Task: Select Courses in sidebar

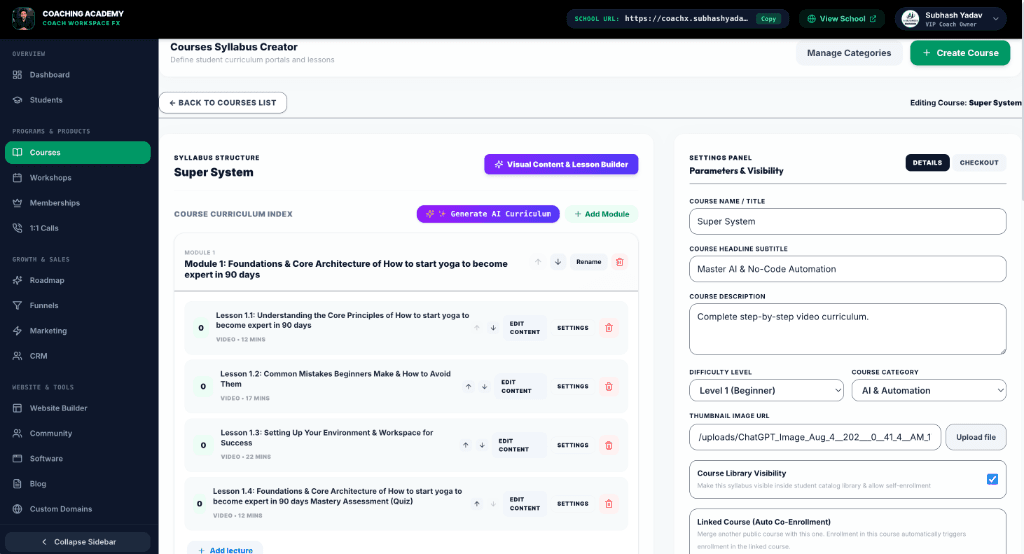Action: (78, 152)
